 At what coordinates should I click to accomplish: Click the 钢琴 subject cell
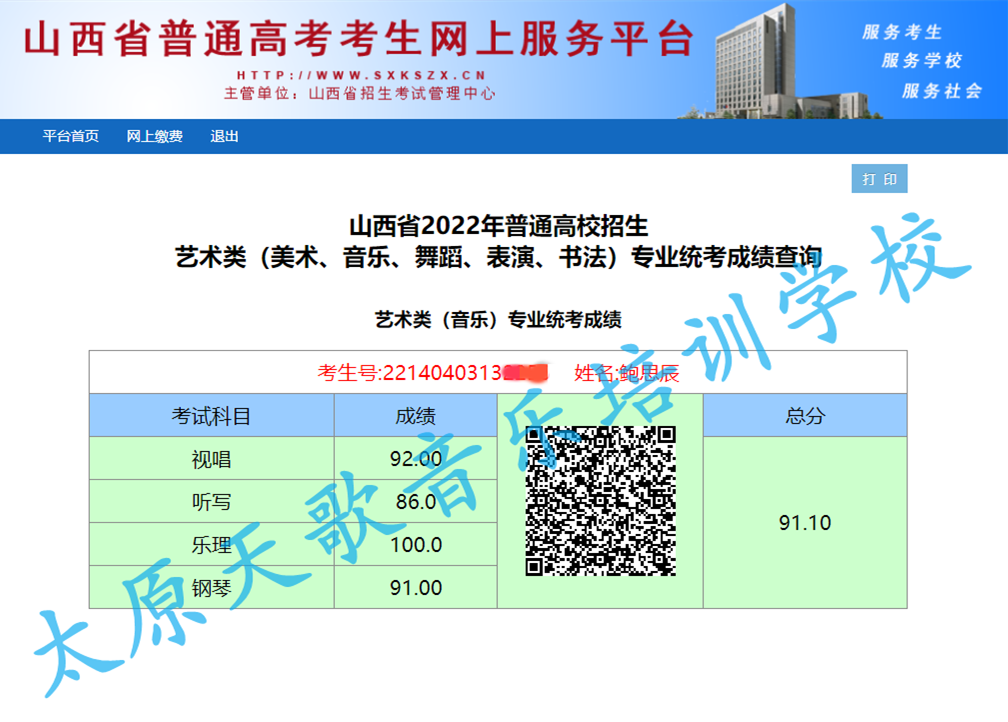tap(212, 588)
